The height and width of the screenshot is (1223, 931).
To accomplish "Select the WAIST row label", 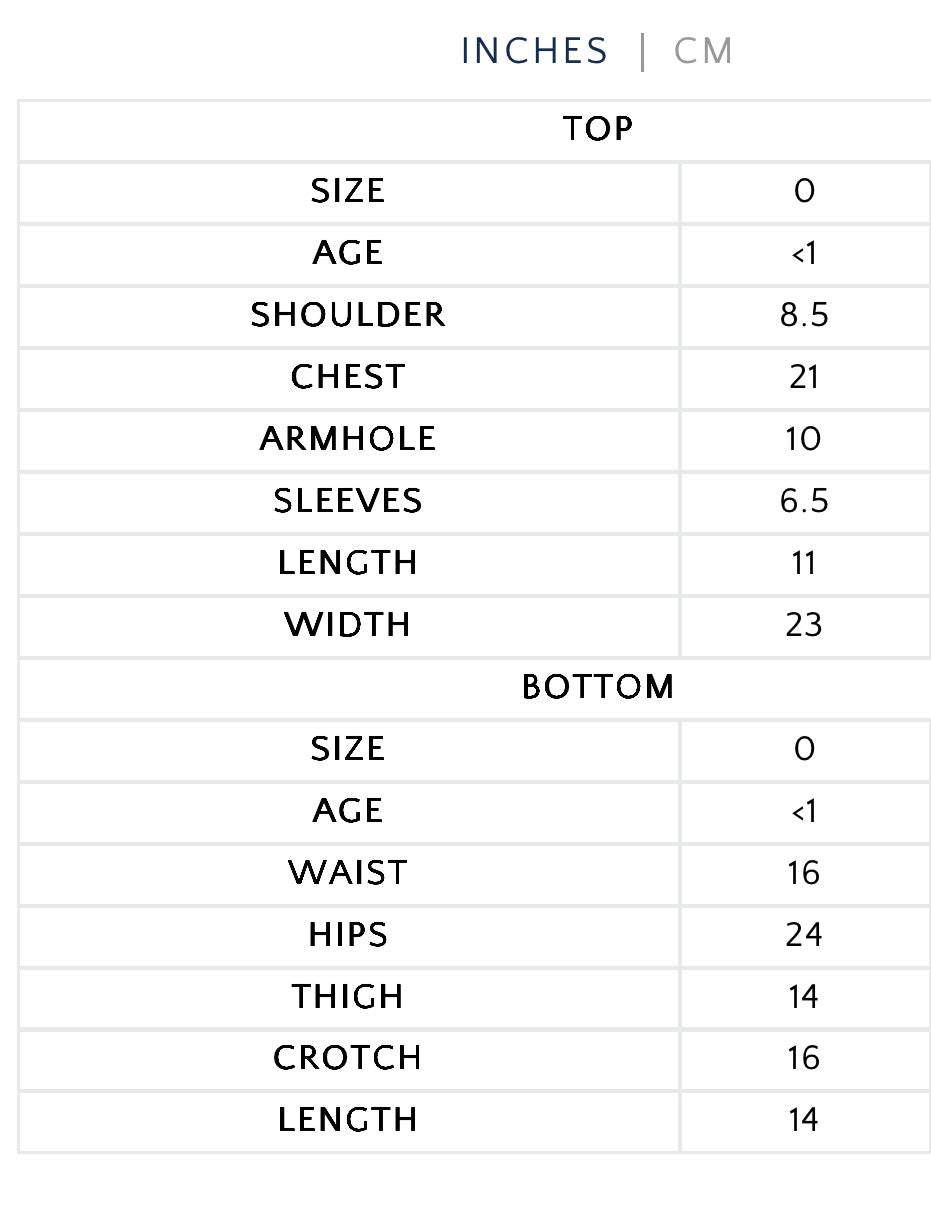I will pos(348,873).
